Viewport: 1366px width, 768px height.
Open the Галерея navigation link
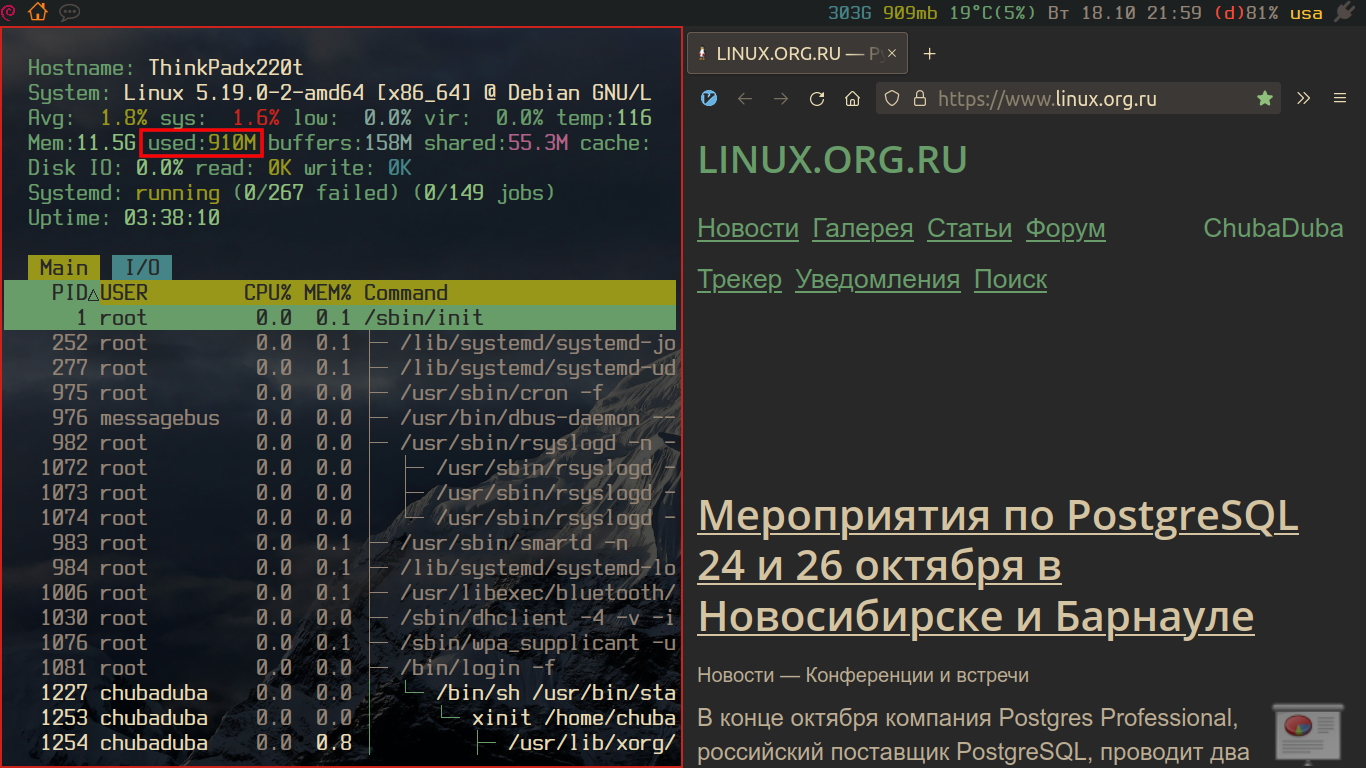863,228
